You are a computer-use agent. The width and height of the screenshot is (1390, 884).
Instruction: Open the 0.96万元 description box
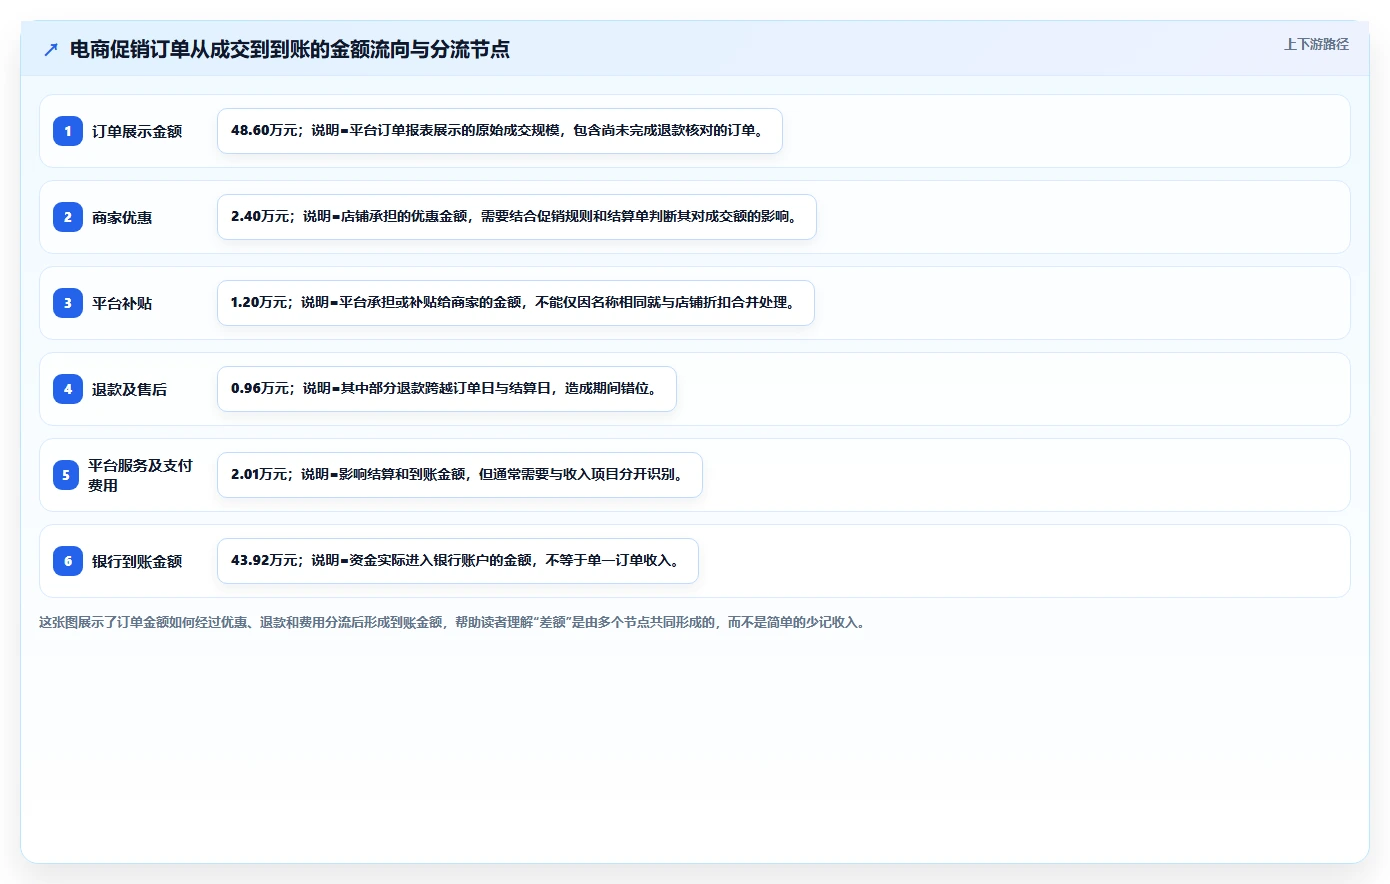point(447,389)
